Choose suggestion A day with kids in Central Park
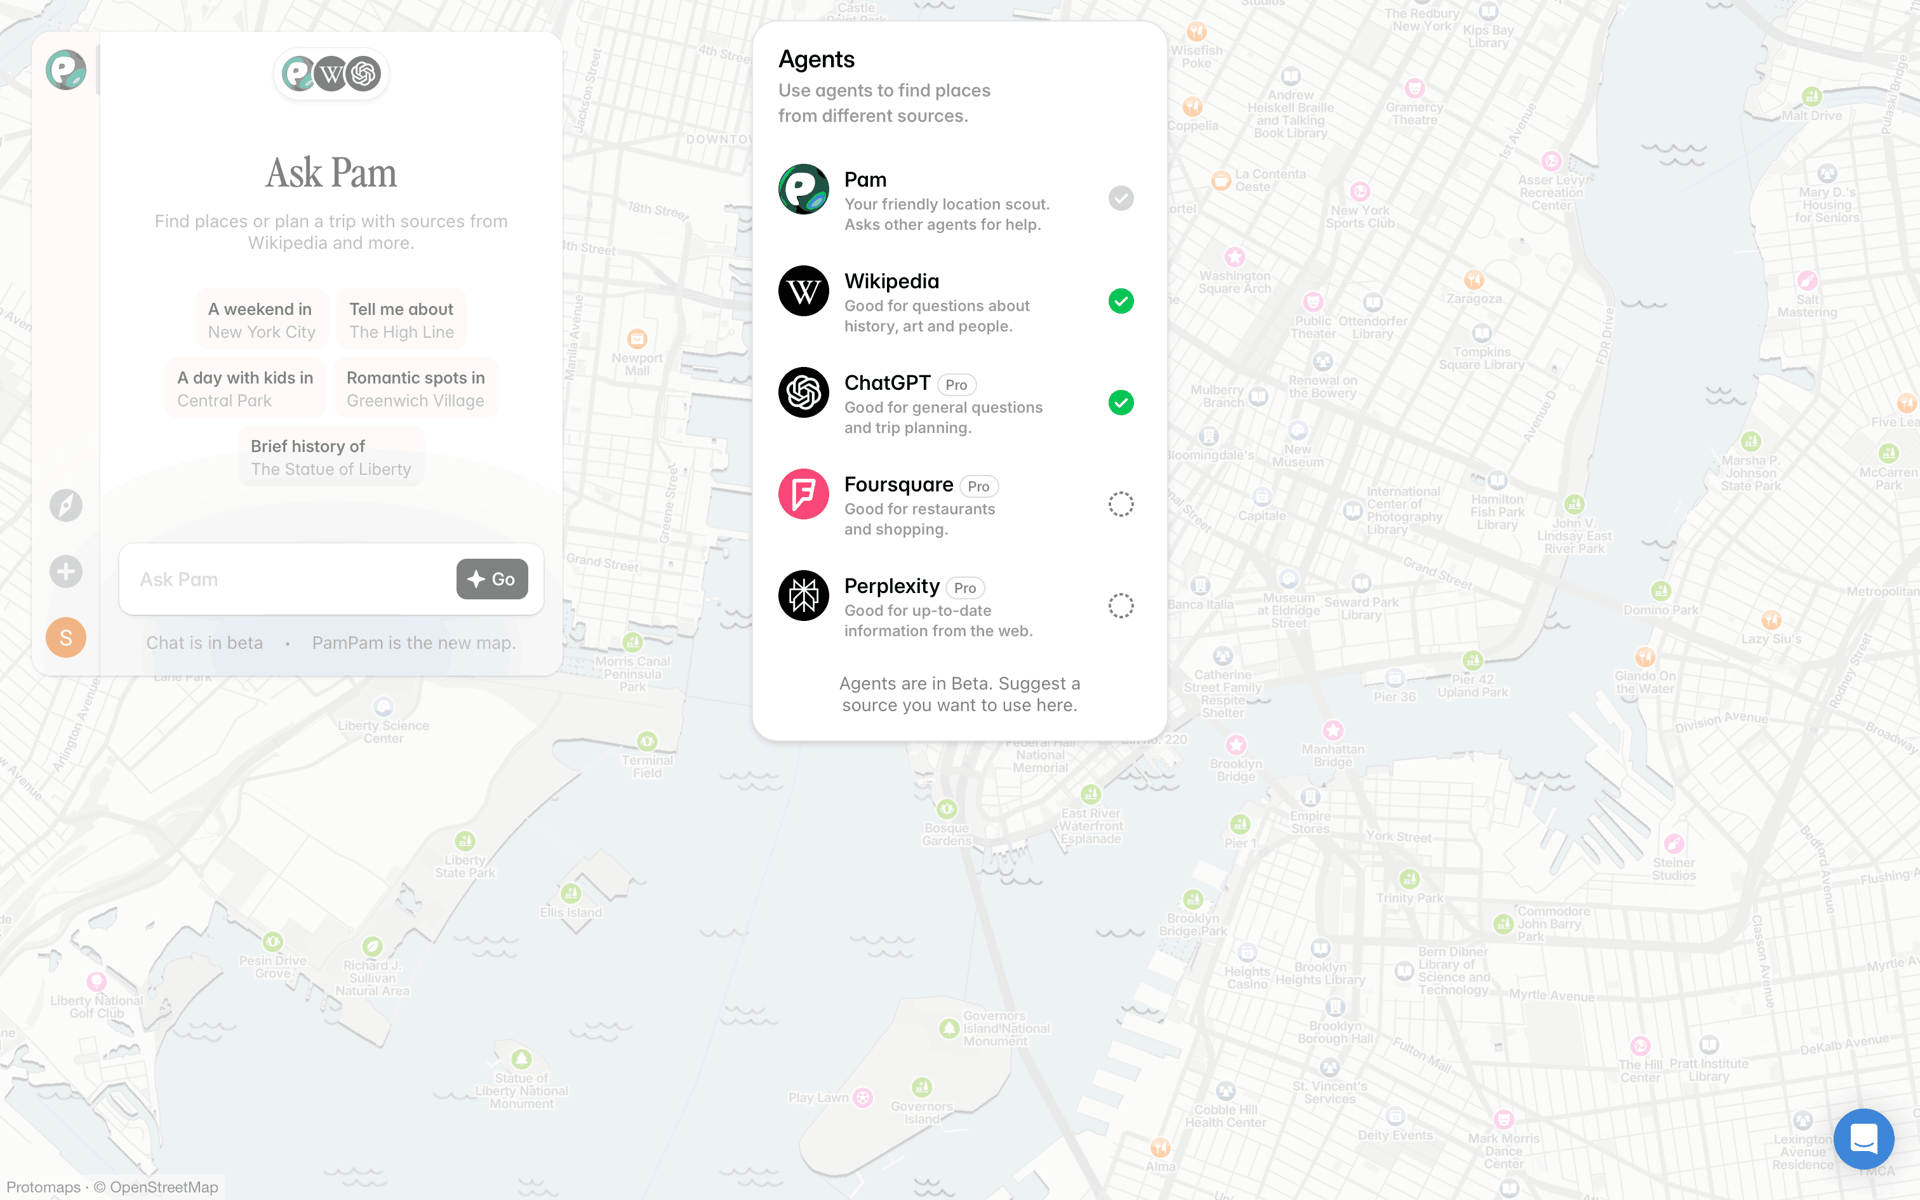Screen dimensions: 1920x1200 click(245, 389)
